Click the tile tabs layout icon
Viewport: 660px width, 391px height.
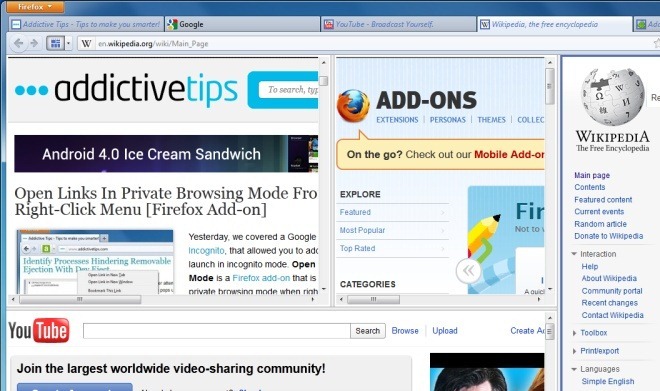(55, 43)
